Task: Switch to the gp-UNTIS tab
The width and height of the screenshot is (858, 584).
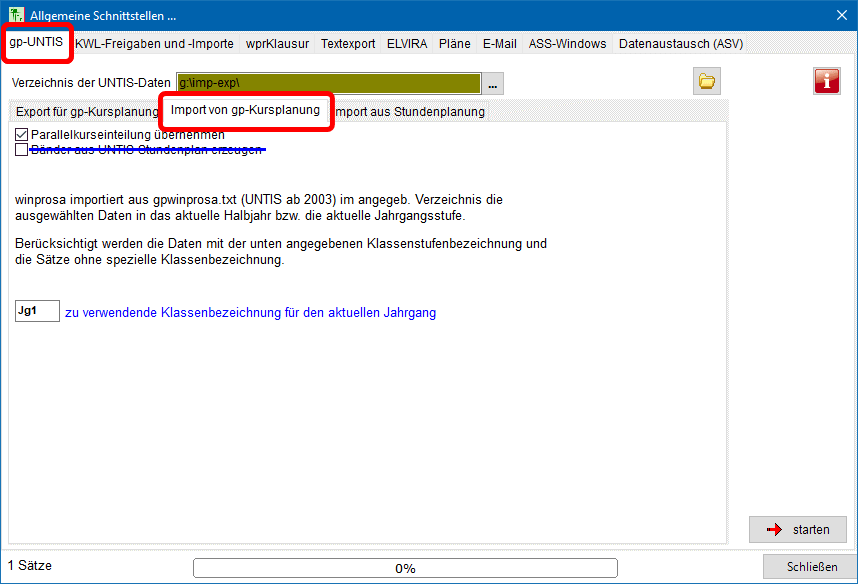Action: [36, 43]
